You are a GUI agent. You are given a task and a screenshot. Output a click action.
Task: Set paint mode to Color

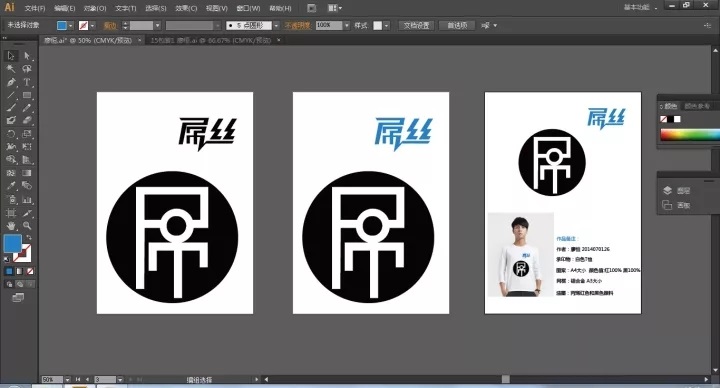coord(9,271)
